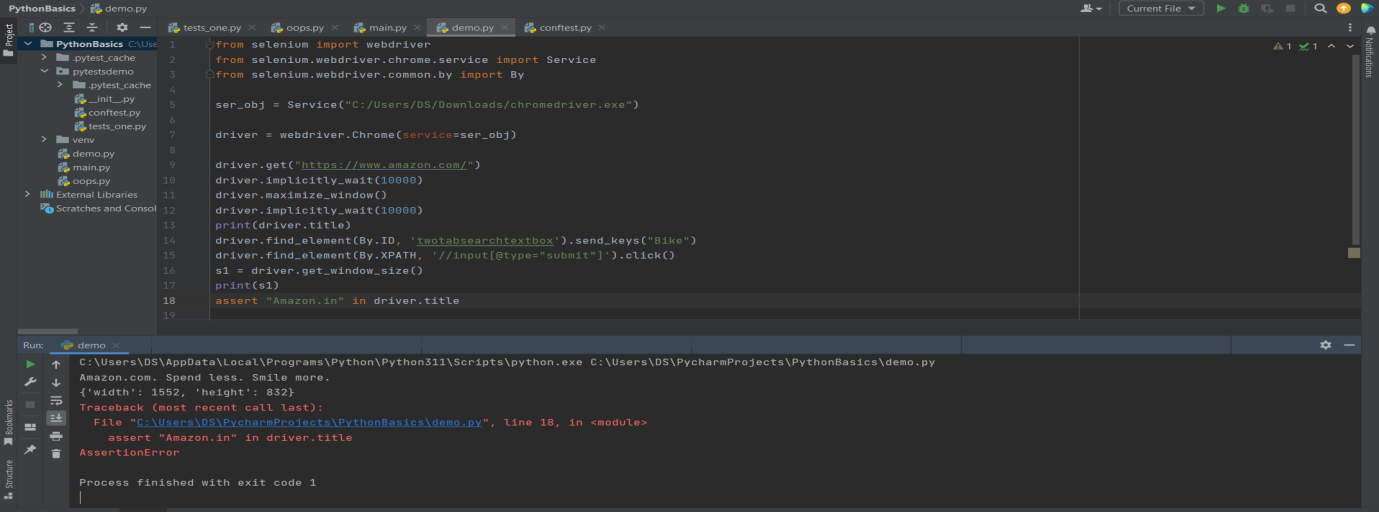The width and height of the screenshot is (1379, 512).
Task: Open Run panel settings gear
Action: (x=1325, y=345)
